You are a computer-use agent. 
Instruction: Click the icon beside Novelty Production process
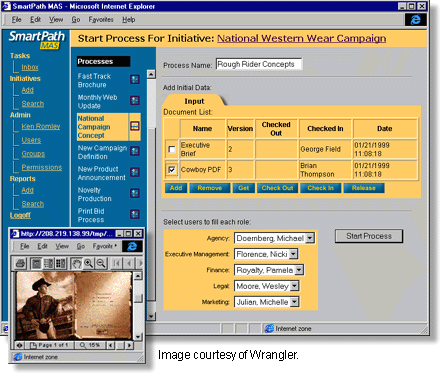135,193
